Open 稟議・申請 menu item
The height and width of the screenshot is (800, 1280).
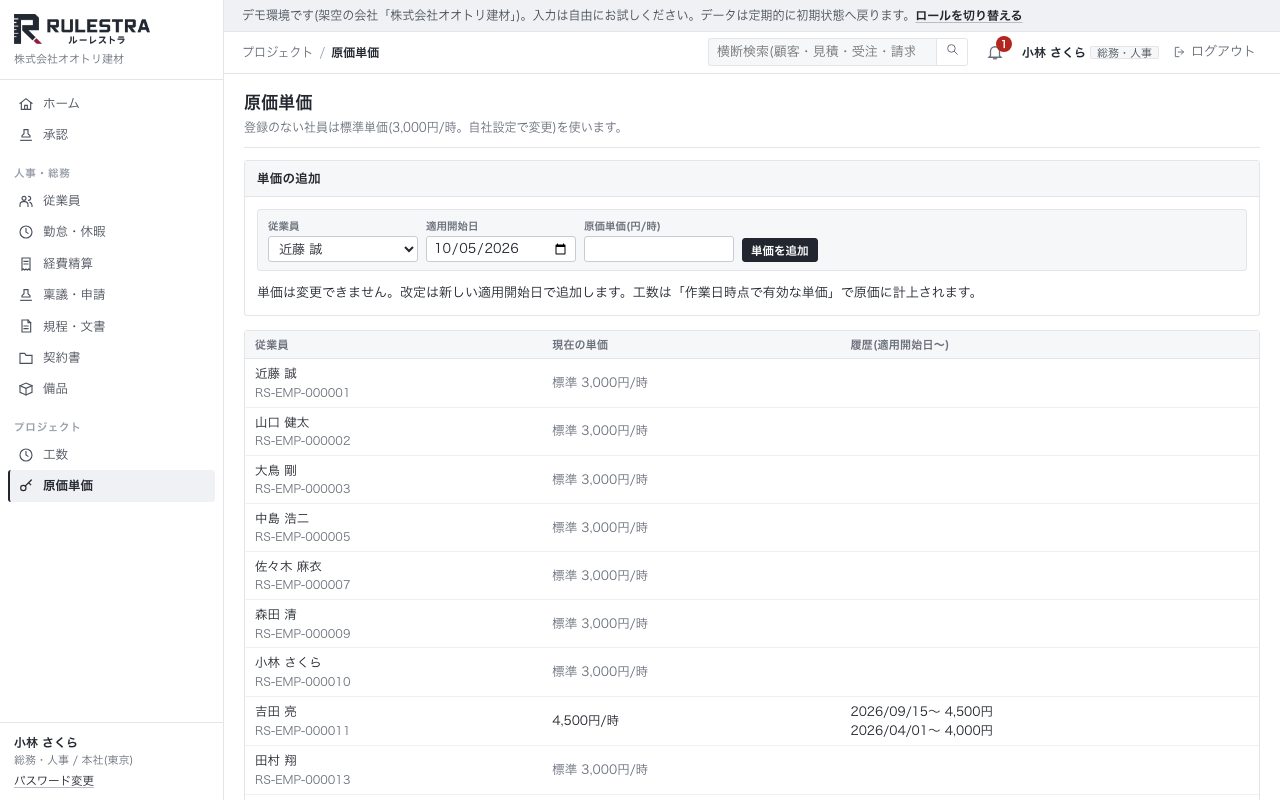111,295
